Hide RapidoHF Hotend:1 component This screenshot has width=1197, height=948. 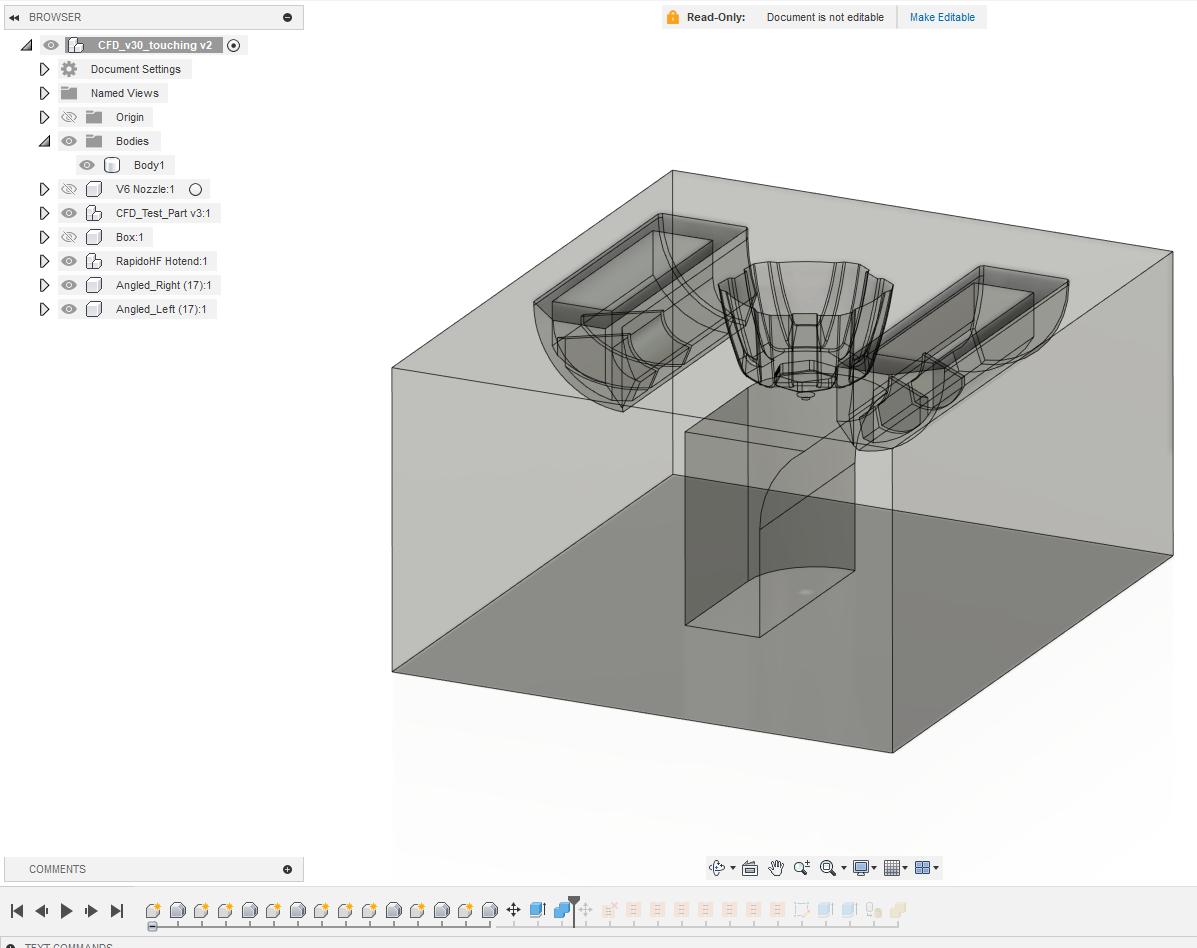pyautogui.click(x=69, y=261)
